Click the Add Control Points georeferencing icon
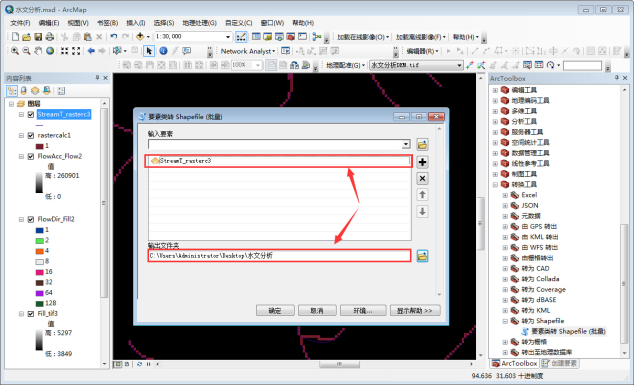This screenshot has width=634, height=386. tap(469, 65)
